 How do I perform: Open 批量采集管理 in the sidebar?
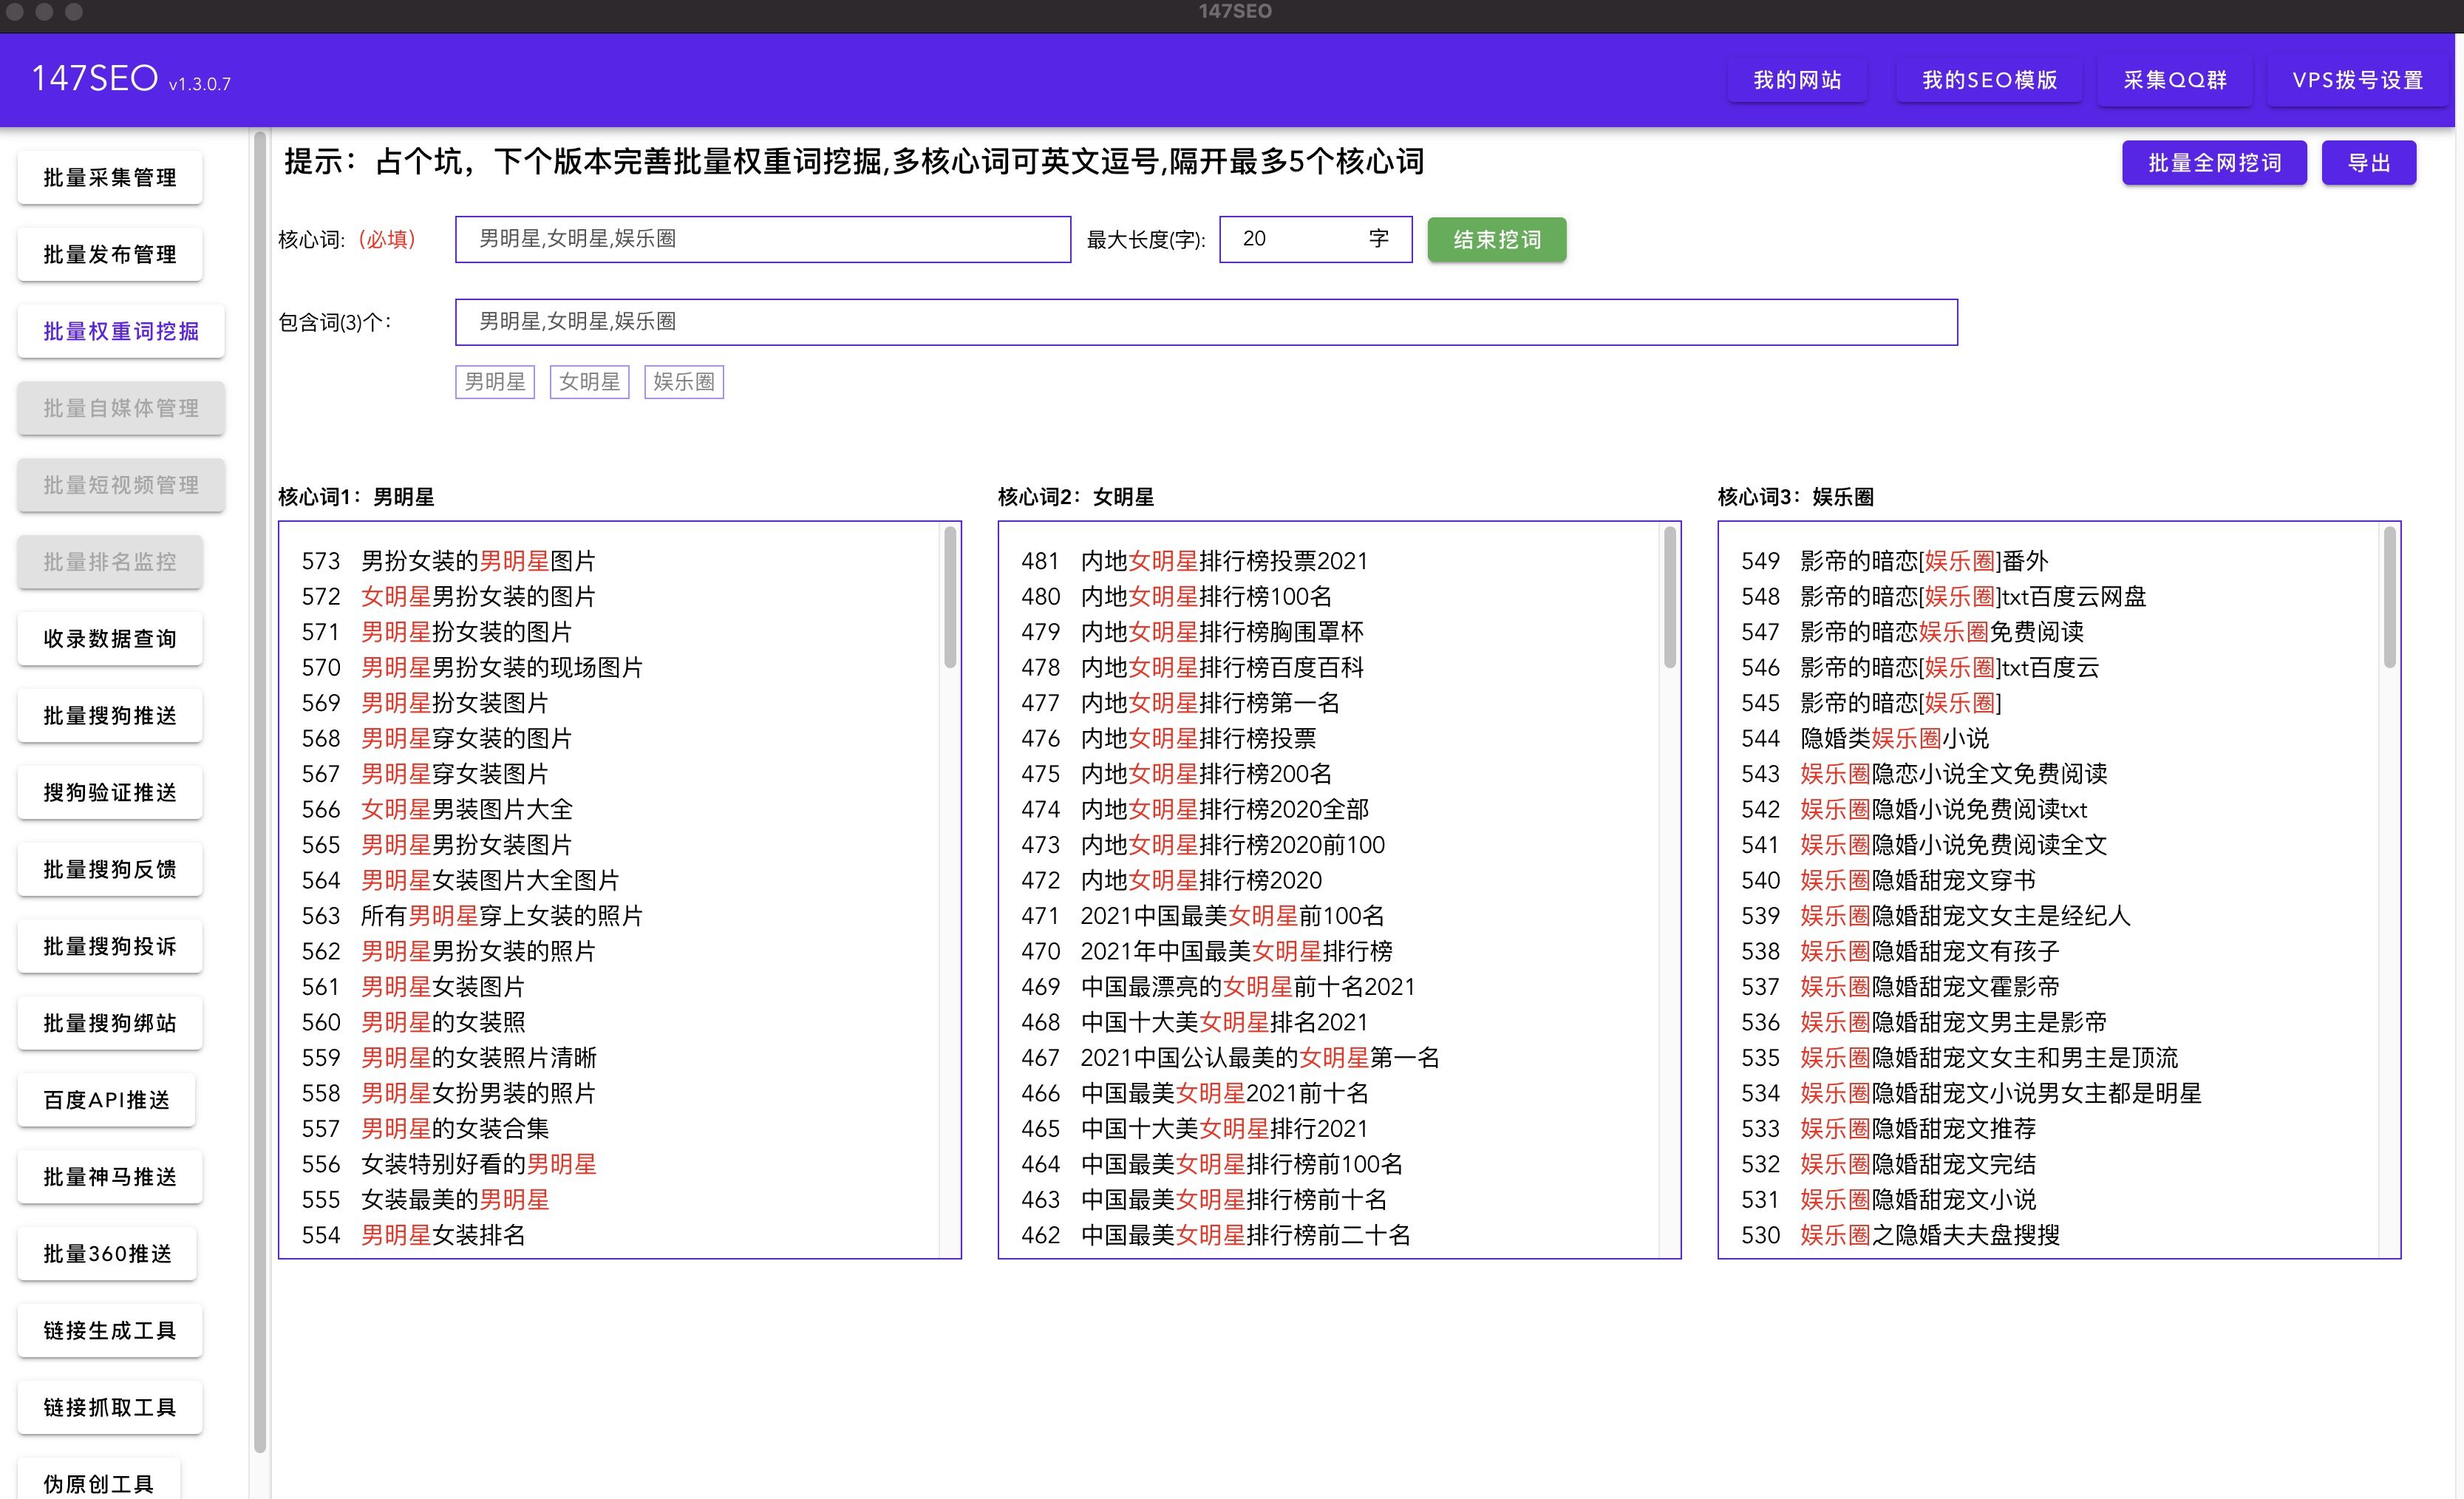110,178
